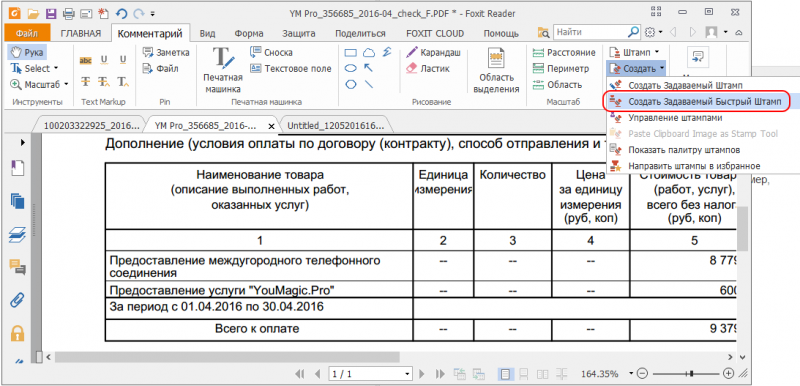Open the layers panel icon
Viewport: 800px width, 386px height.
(x=17, y=235)
